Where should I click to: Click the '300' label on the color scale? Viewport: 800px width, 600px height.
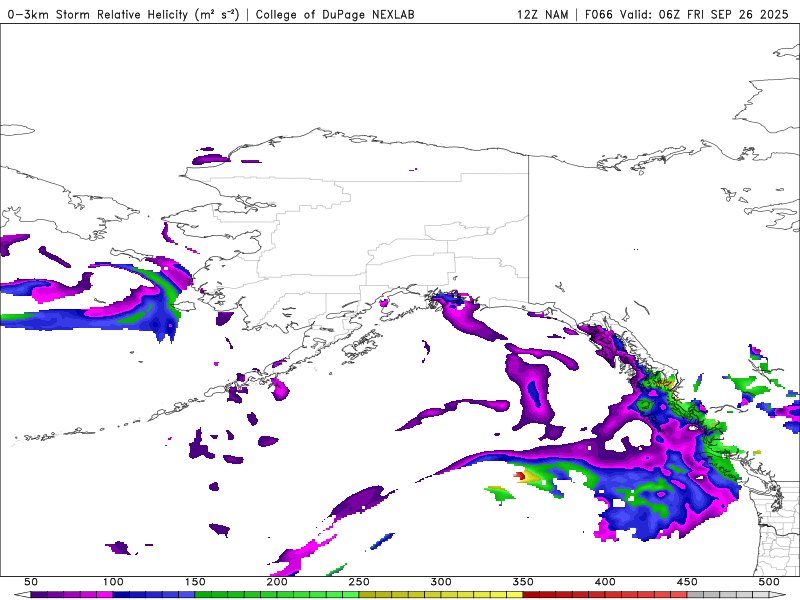[441, 582]
